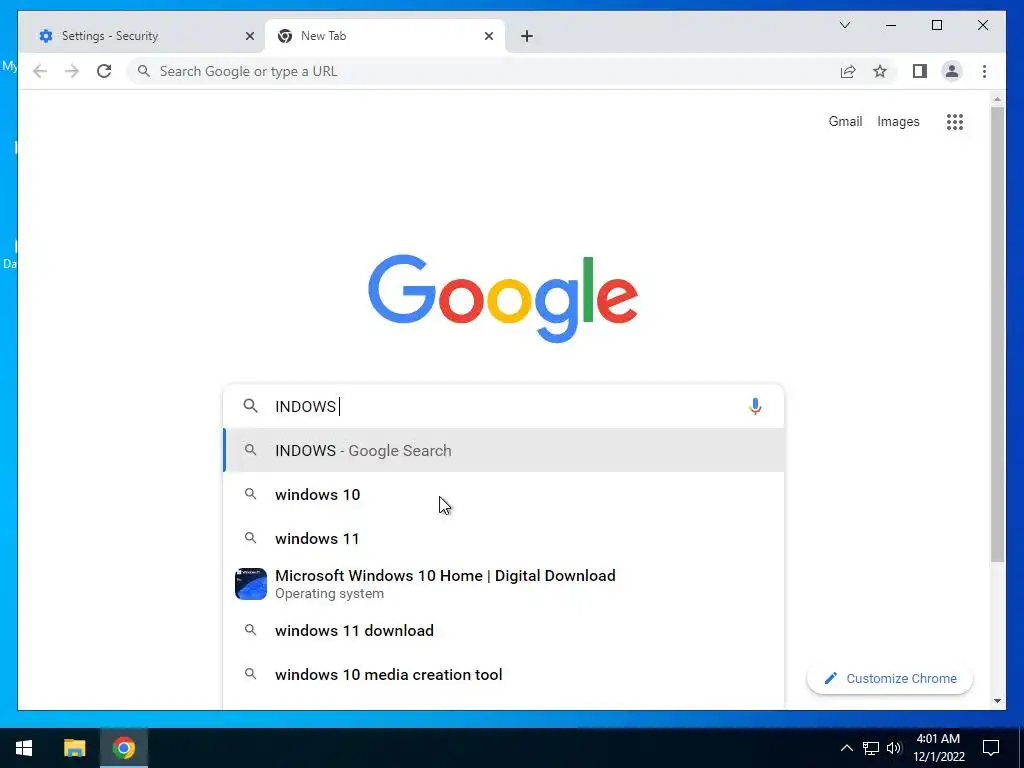This screenshot has width=1024, height=768.
Task: Click the browser forward arrow
Action: pos(72,71)
